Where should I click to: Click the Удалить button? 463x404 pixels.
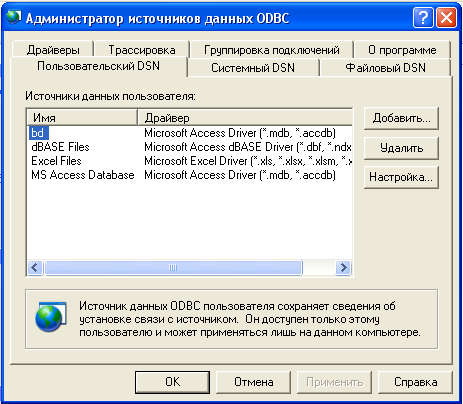point(401,148)
